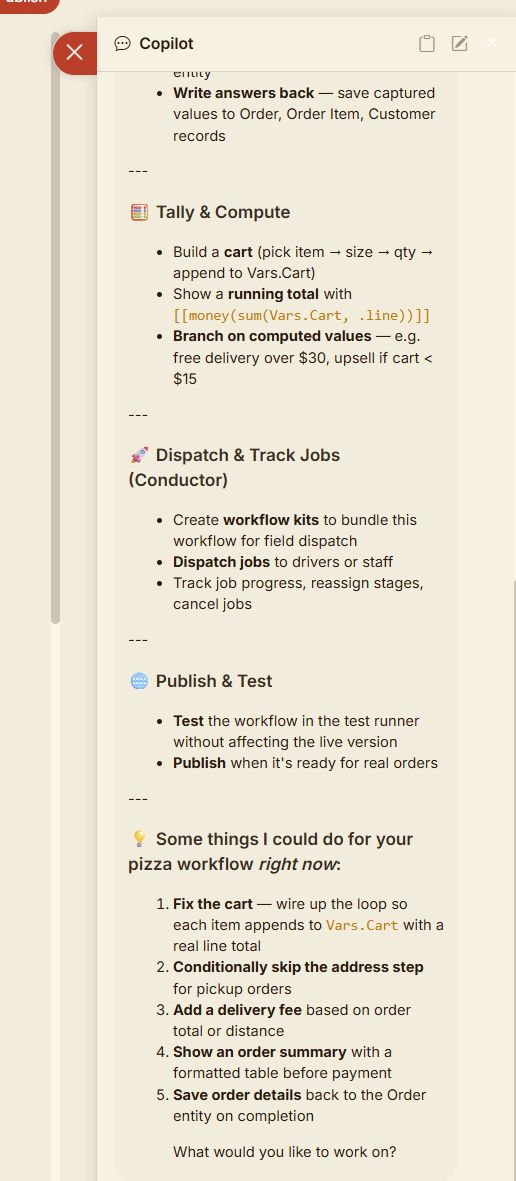Click the orange Vars.Cart code text
The image size is (516, 1181).
[362, 925]
